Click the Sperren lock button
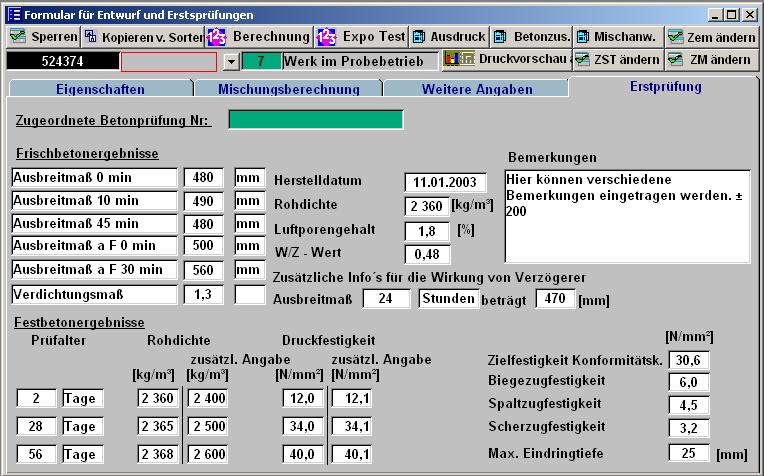The width and height of the screenshot is (764, 476). pyautogui.click(x=42, y=37)
